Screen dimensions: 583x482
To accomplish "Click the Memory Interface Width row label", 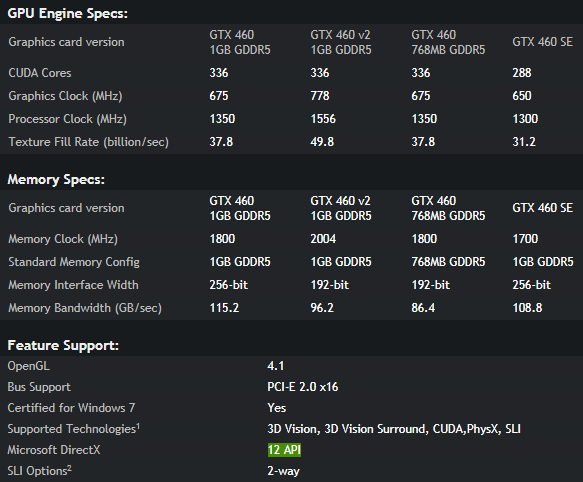I will coord(73,285).
